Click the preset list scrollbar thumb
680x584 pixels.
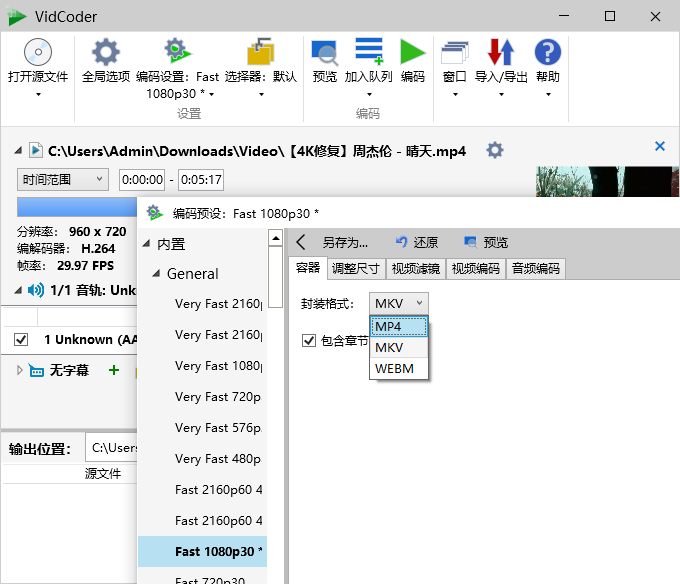(276, 277)
